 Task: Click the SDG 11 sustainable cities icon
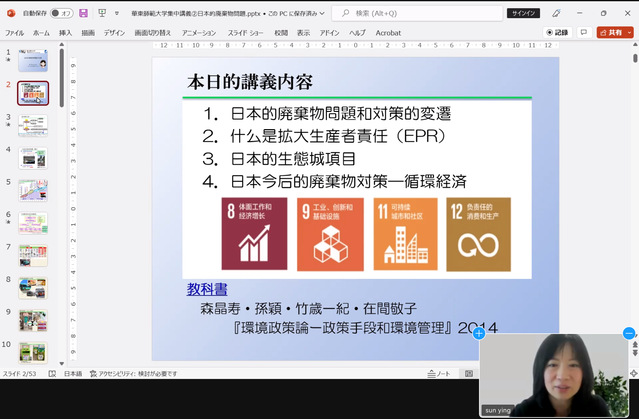(x=405, y=234)
